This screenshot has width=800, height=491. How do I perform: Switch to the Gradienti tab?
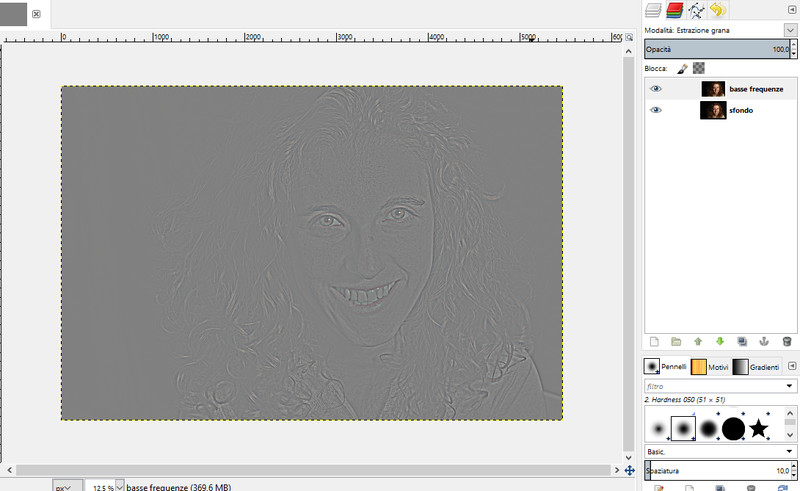pos(755,367)
